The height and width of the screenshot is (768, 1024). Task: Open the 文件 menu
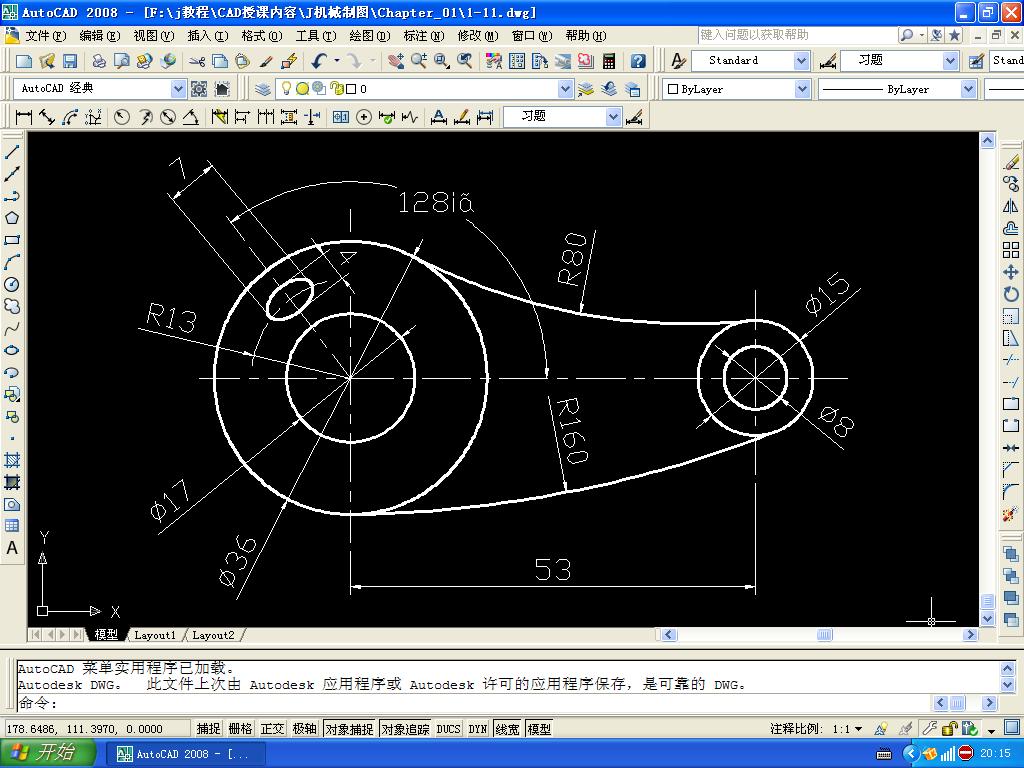click(45, 36)
